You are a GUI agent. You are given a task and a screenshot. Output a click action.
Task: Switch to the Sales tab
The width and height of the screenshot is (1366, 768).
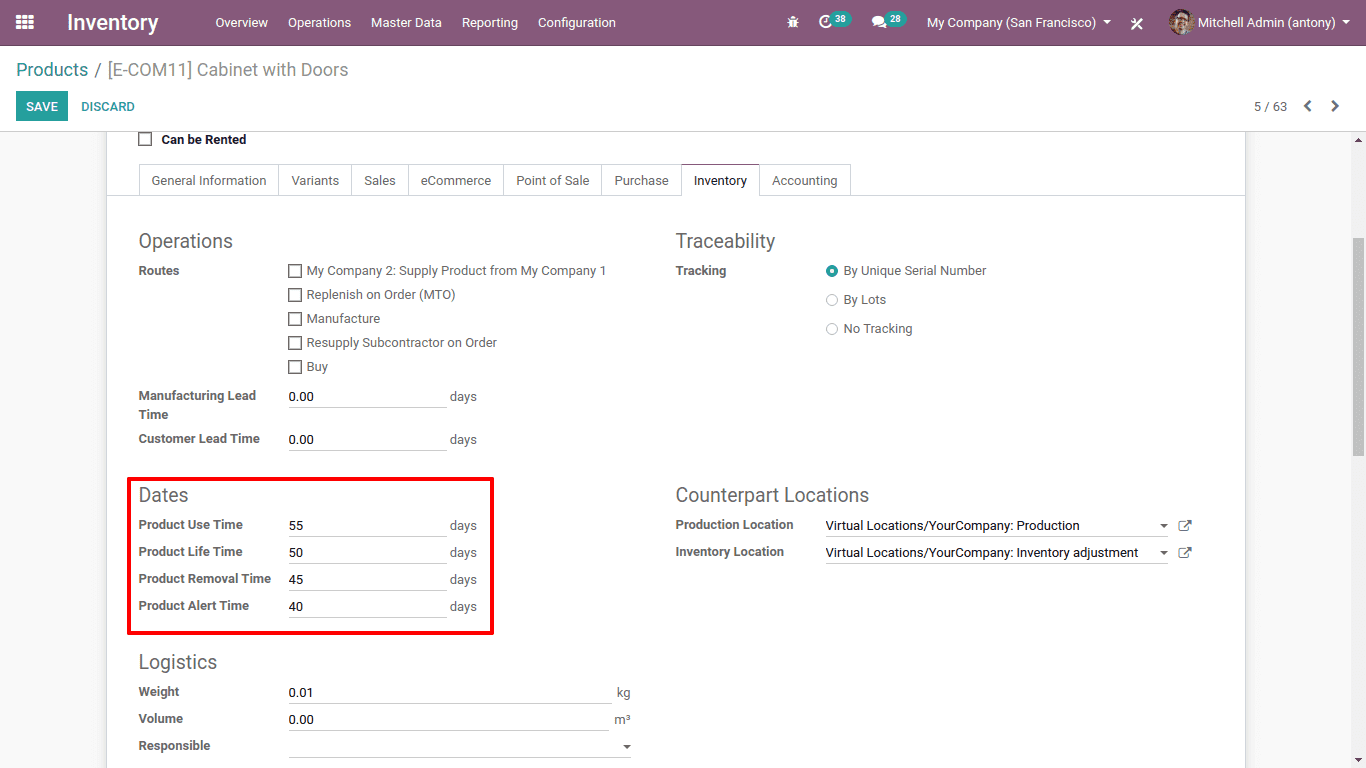(x=380, y=180)
